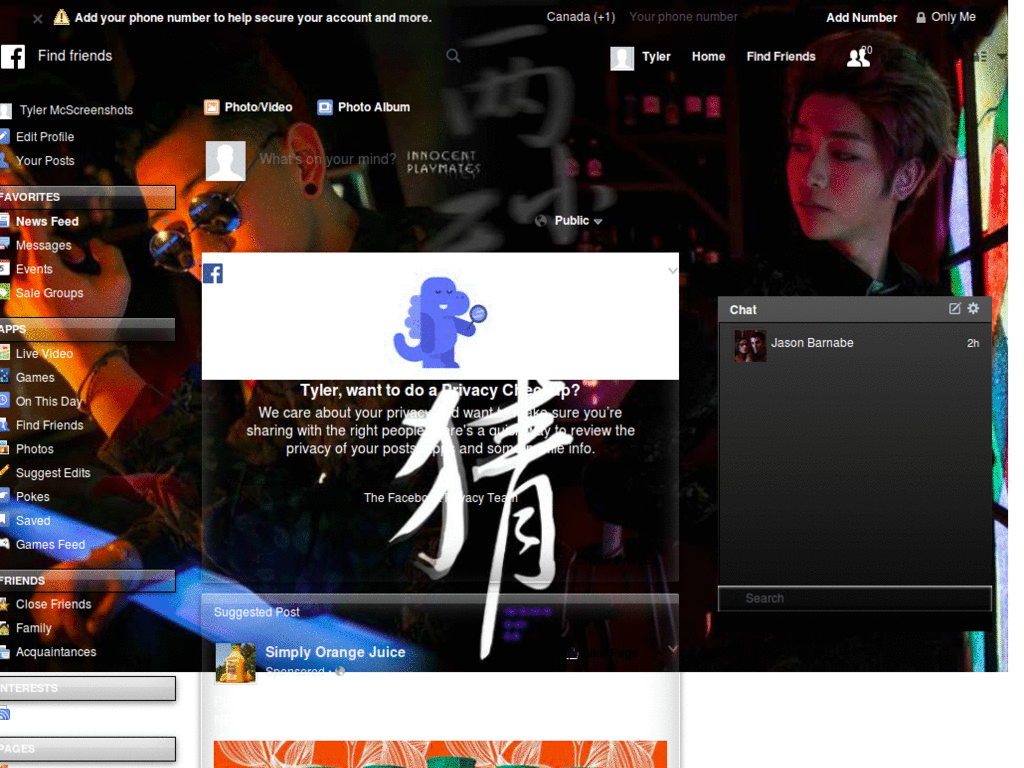Click the Add Number button
The width and height of the screenshot is (1024, 768).
click(861, 17)
